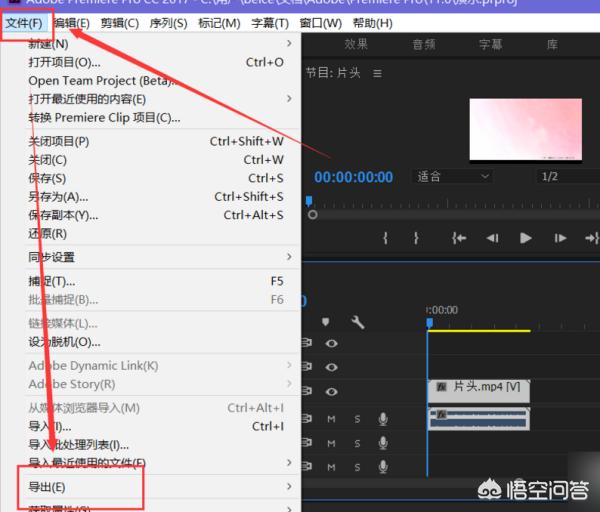The width and height of the screenshot is (600, 512).
Task: Open the 节目: 片头 panel menu icon
Action: coord(377,73)
